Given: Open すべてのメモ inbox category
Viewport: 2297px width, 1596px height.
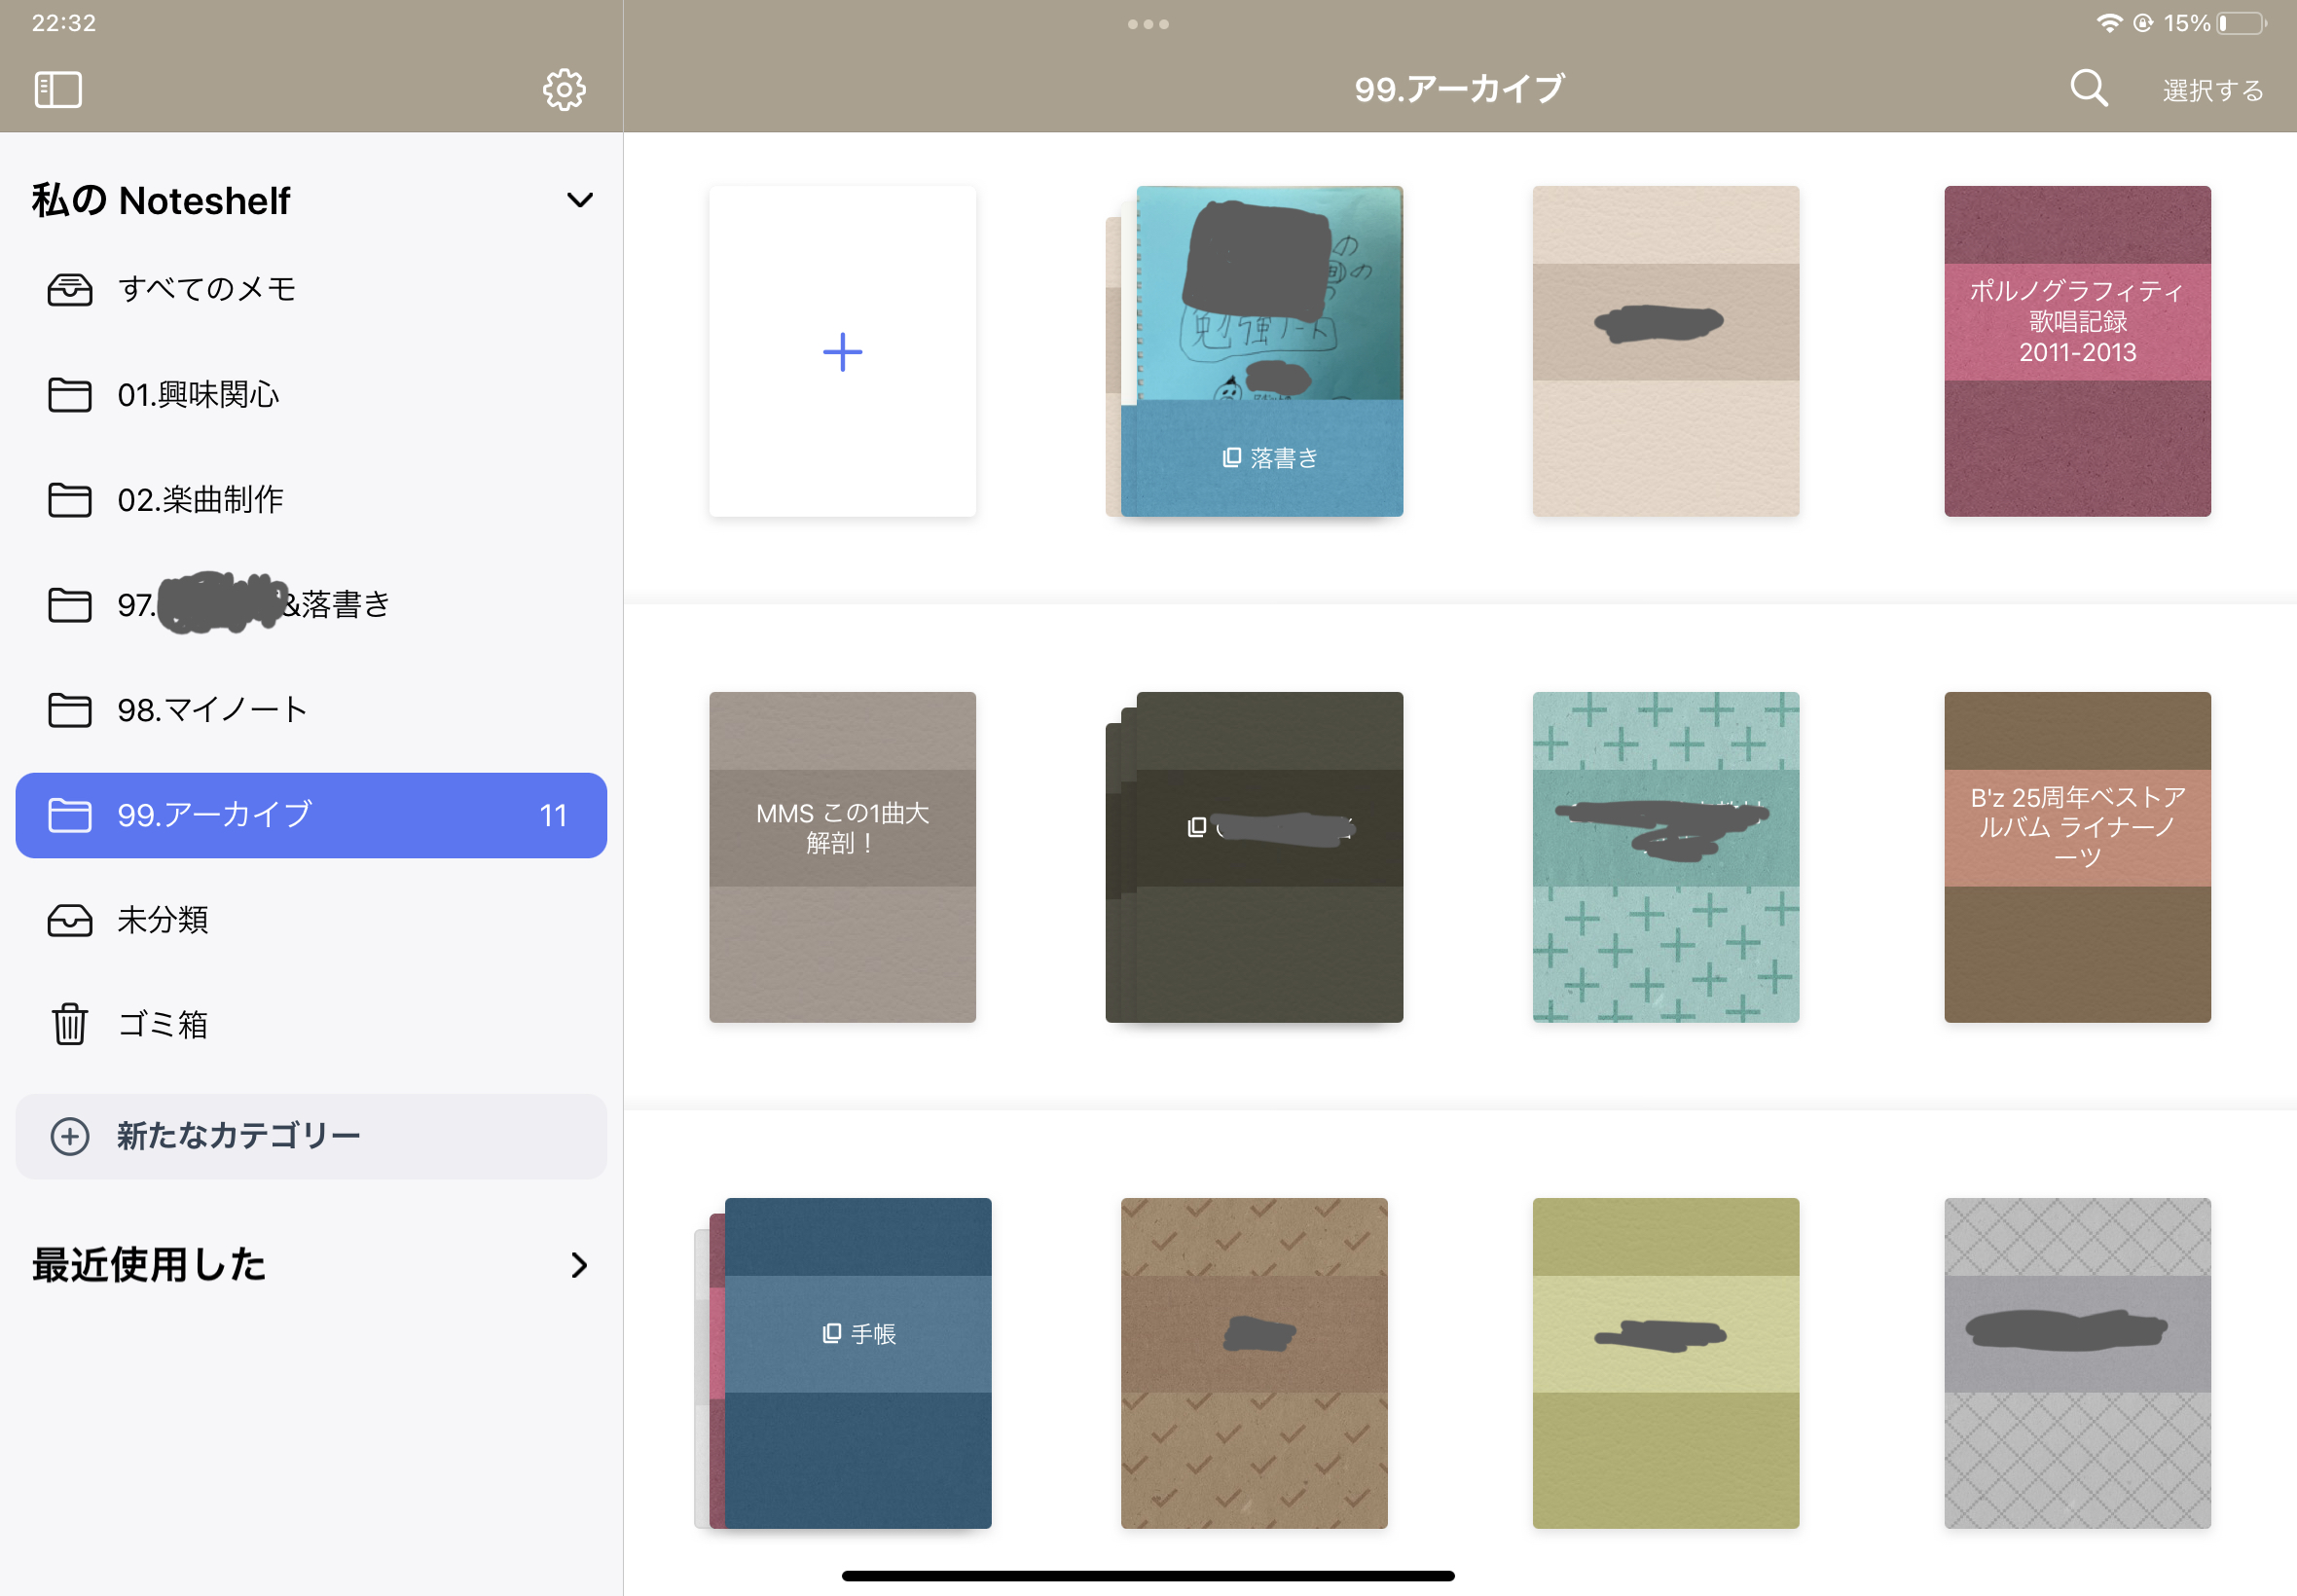Looking at the screenshot, I should (x=206, y=289).
